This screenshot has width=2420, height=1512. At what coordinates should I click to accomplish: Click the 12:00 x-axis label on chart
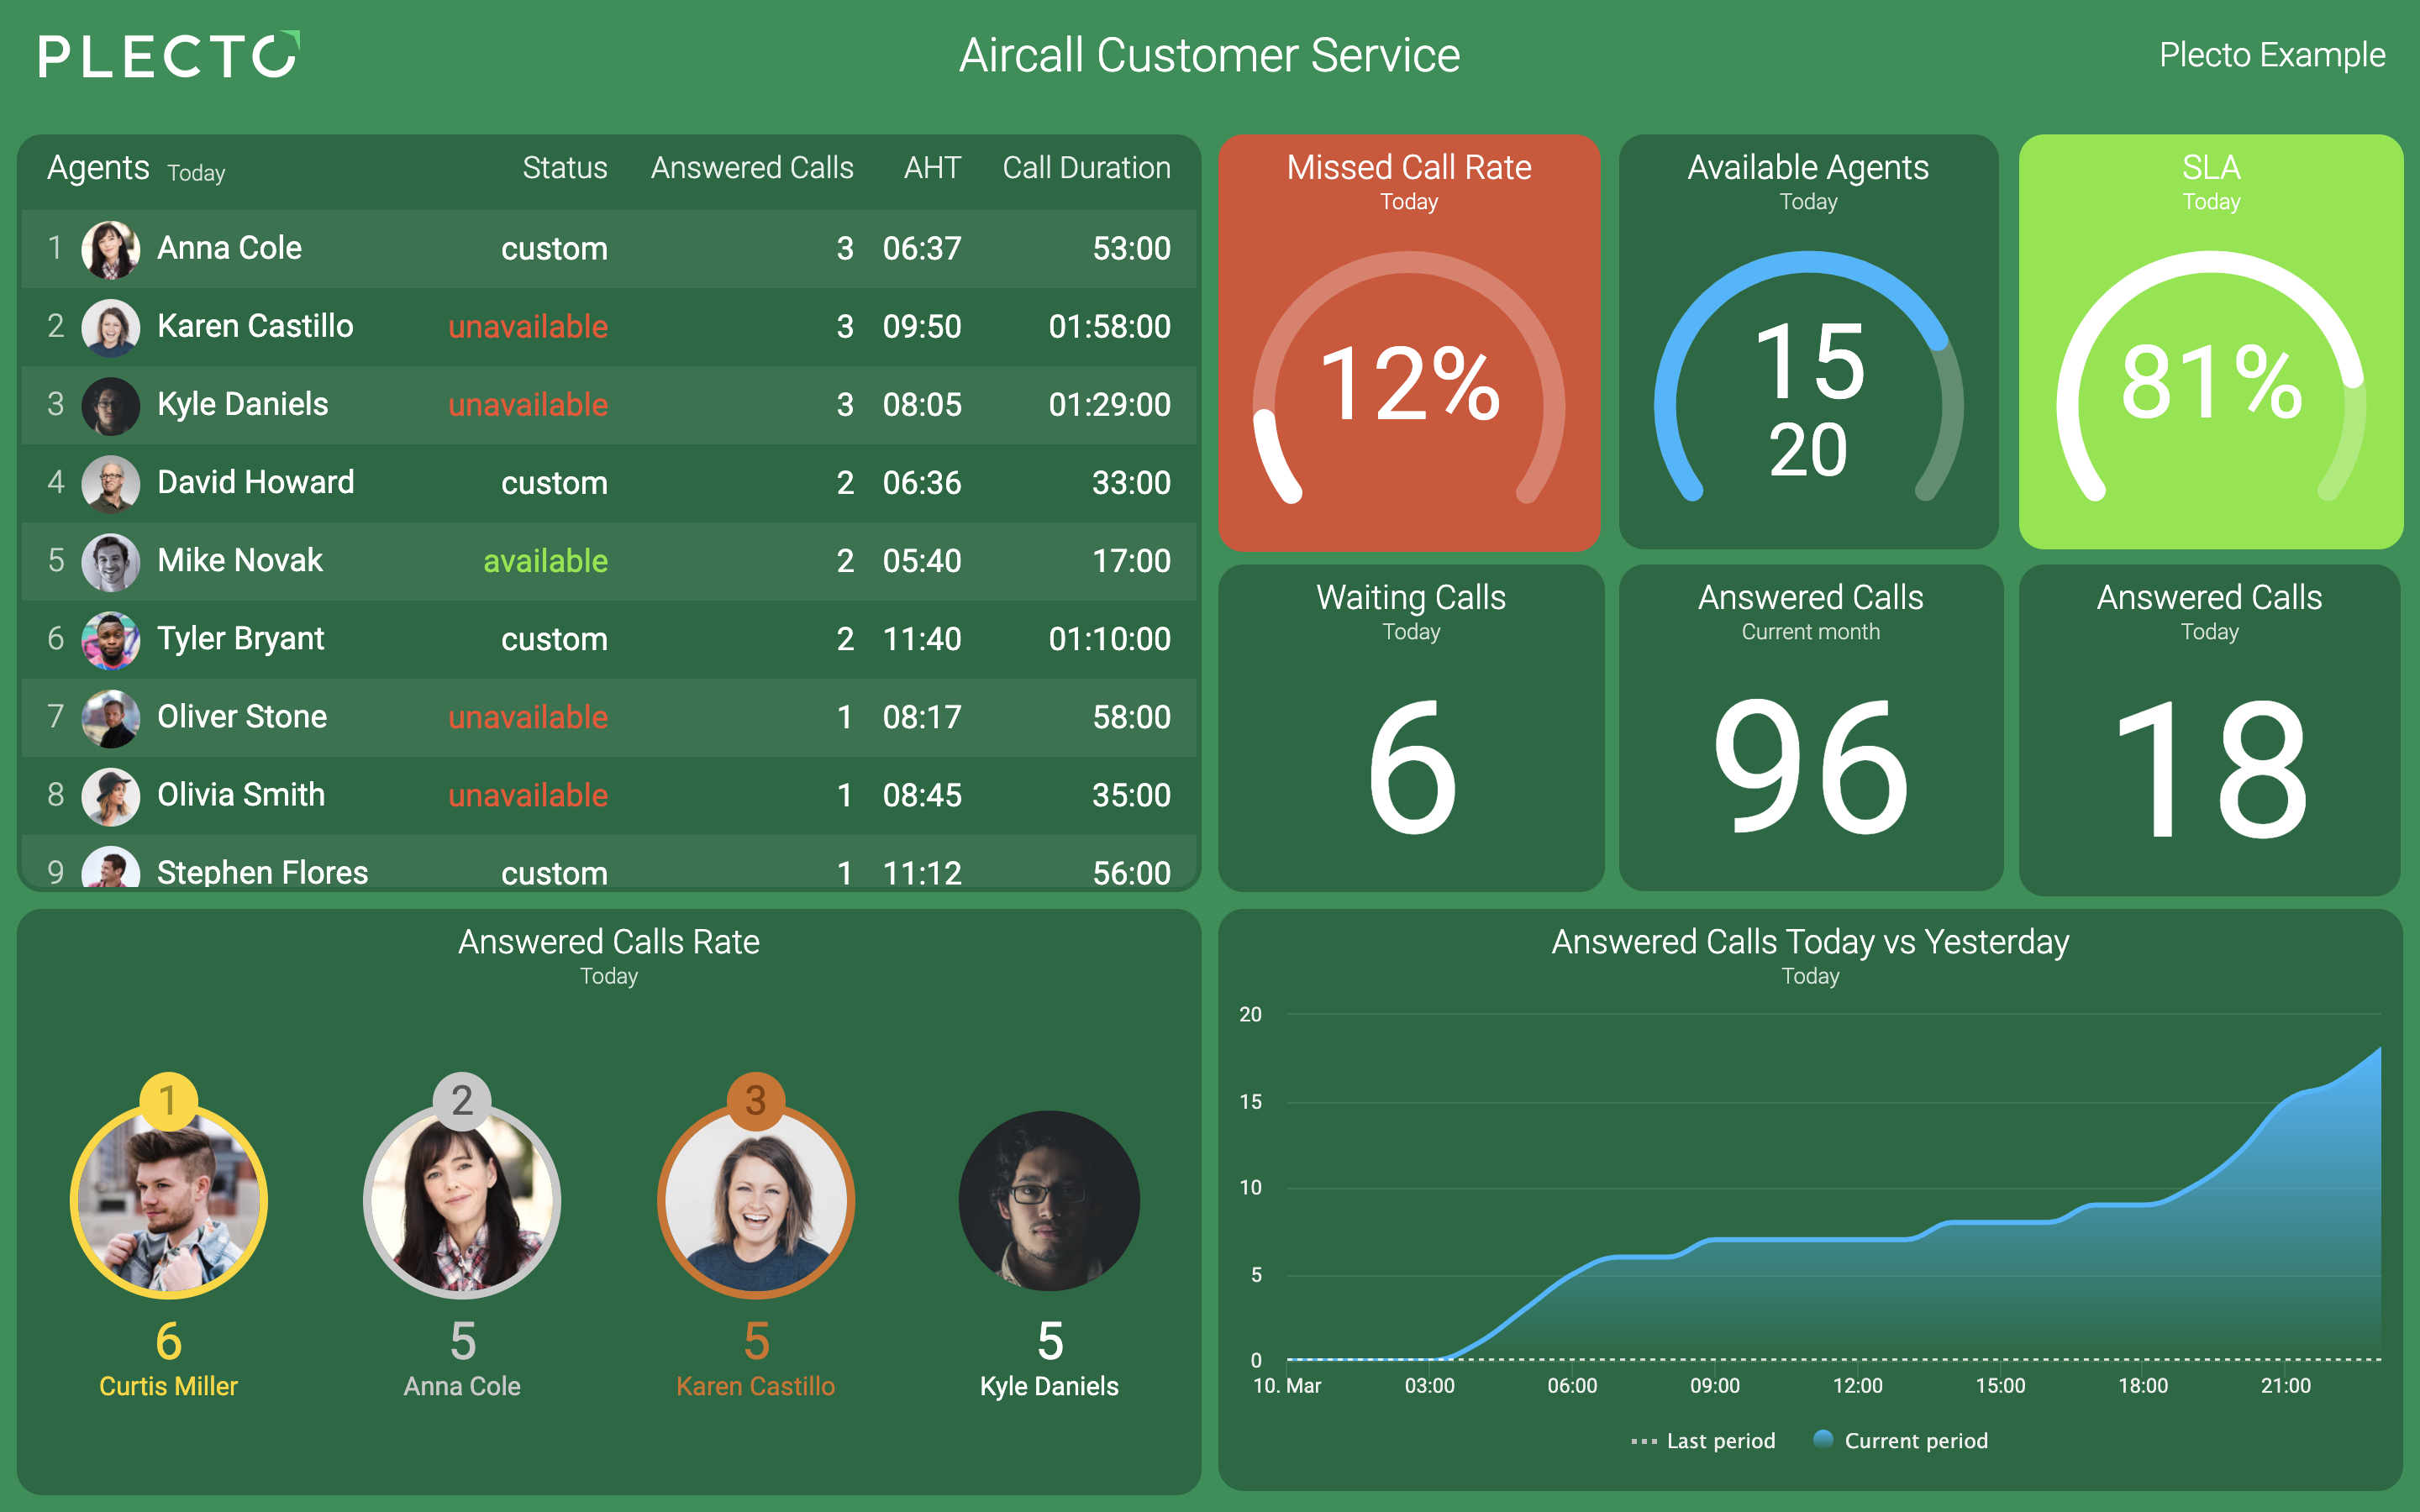point(1857,1386)
